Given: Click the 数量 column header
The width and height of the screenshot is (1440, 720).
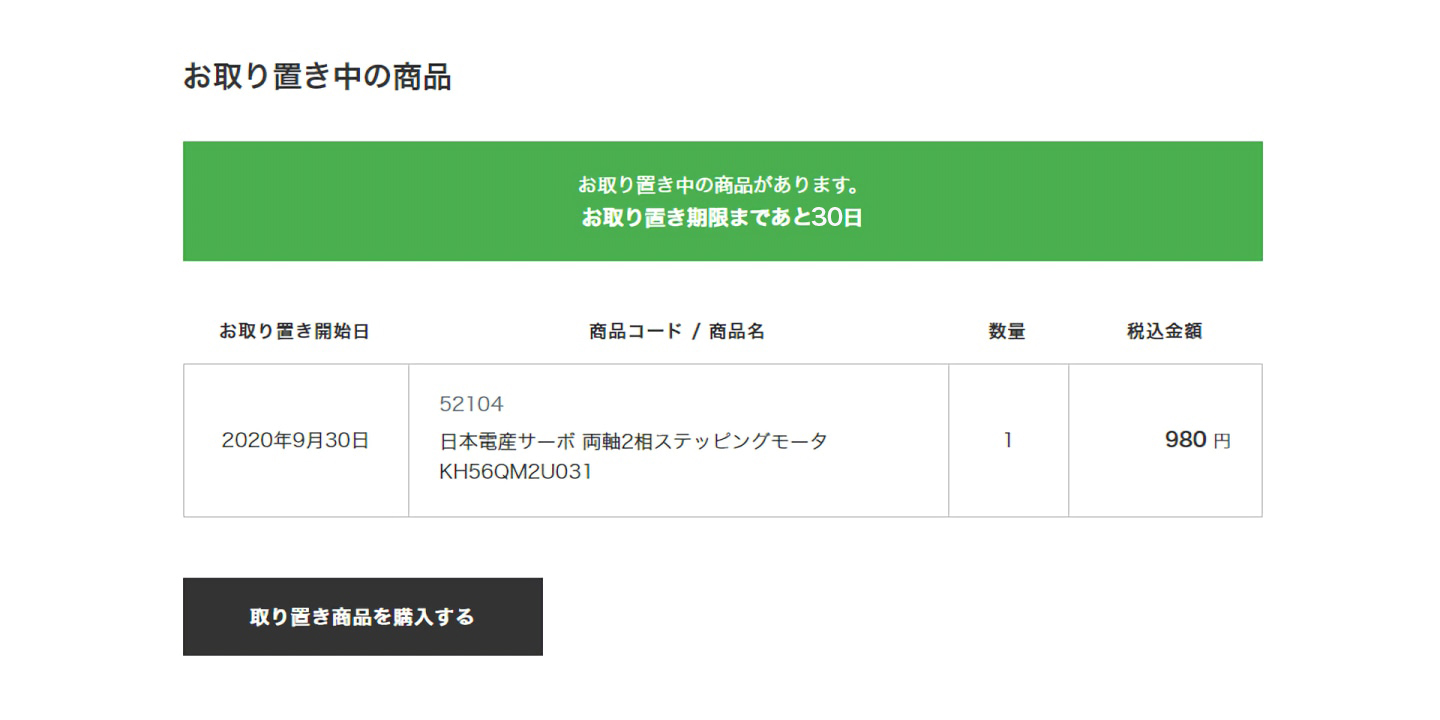Looking at the screenshot, I should [x=1007, y=332].
